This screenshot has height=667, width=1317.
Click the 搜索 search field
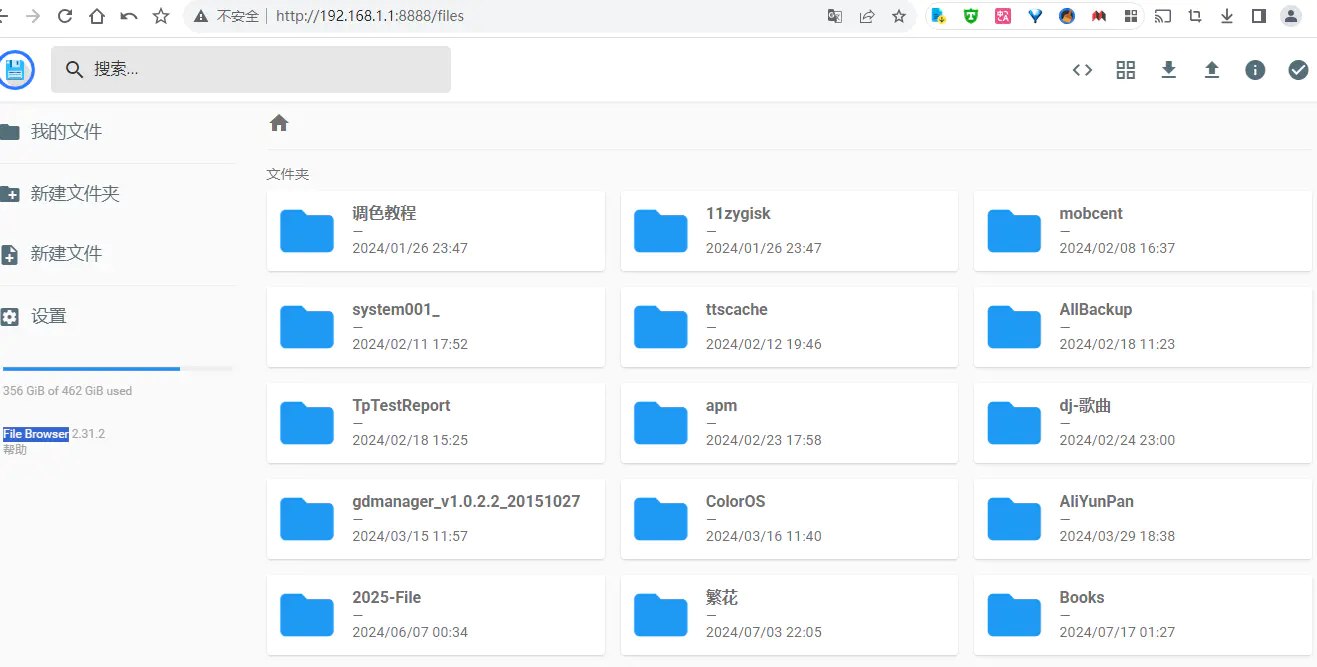click(x=251, y=69)
